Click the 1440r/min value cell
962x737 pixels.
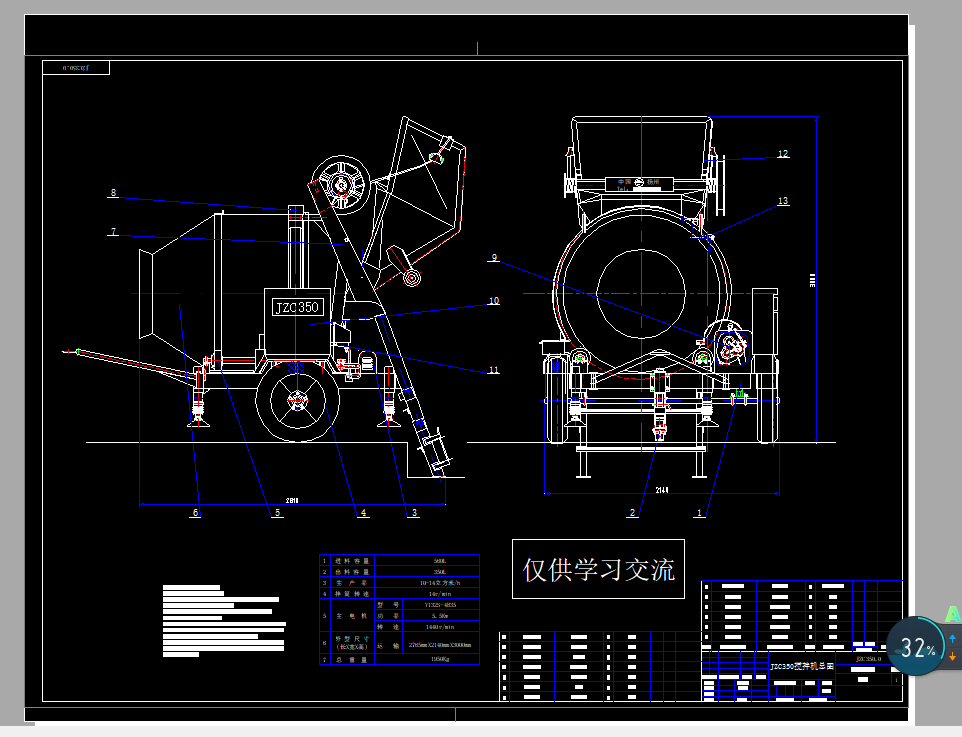pyautogui.click(x=443, y=626)
